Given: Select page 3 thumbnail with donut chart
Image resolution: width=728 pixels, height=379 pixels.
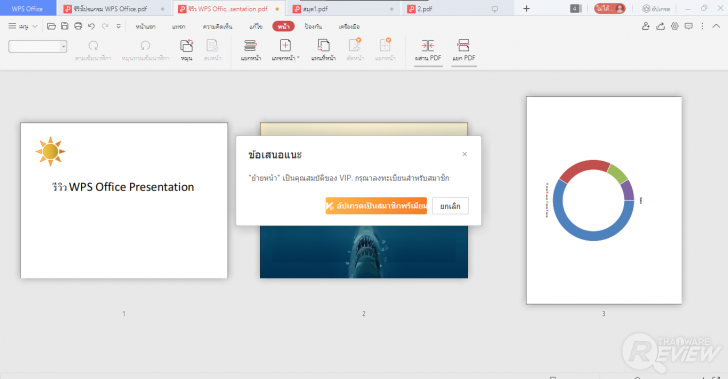Looking at the screenshot, I should click(x=604, y=201).
